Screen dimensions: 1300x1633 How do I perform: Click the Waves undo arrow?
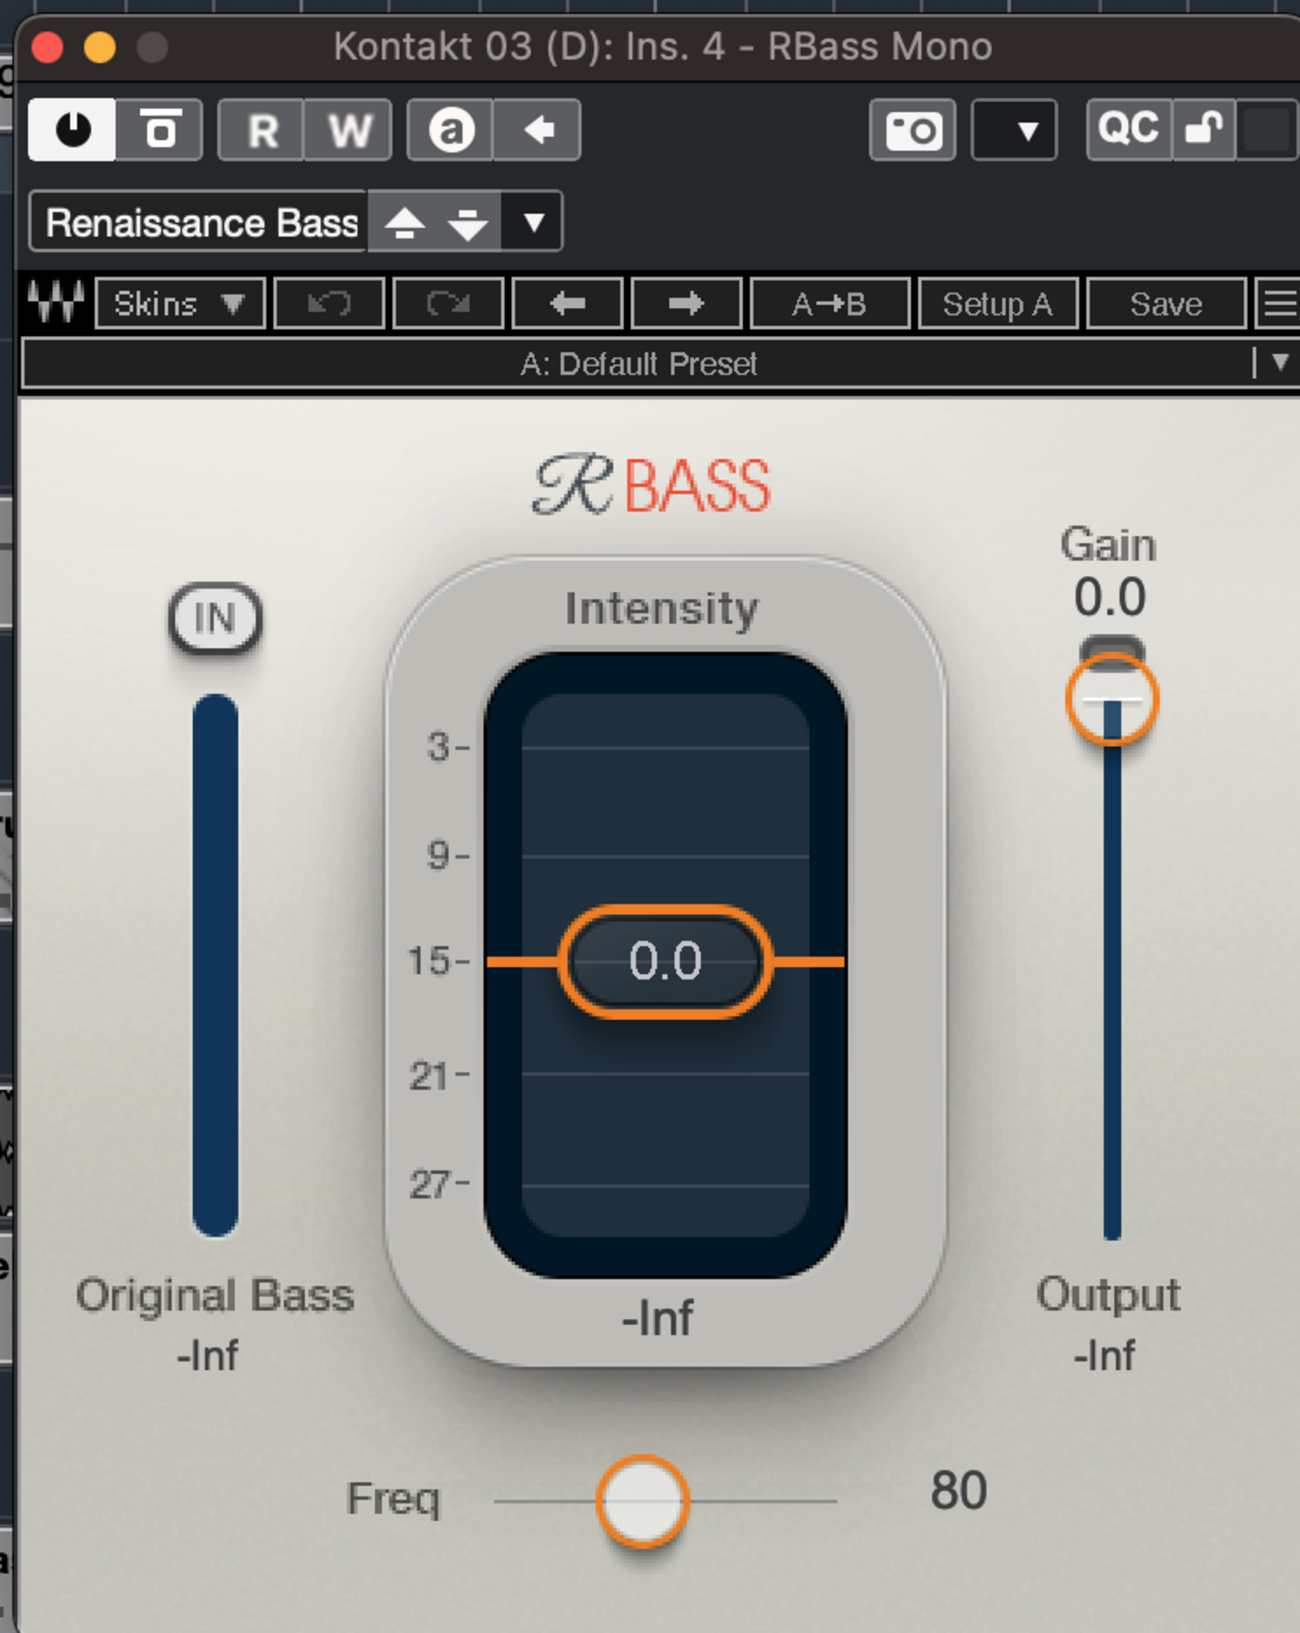[328, 303]
